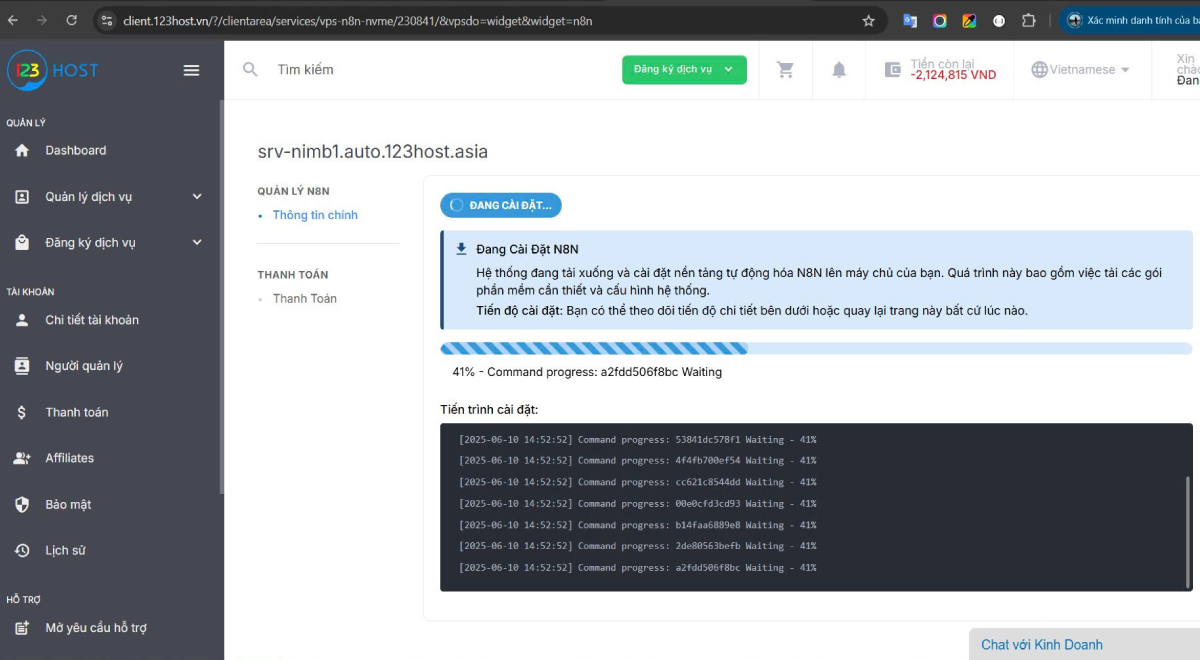The height and width of the screenshot is (660, 1200).
Task: Select the Thông tin chính link
Action: [x=315, y=215]
